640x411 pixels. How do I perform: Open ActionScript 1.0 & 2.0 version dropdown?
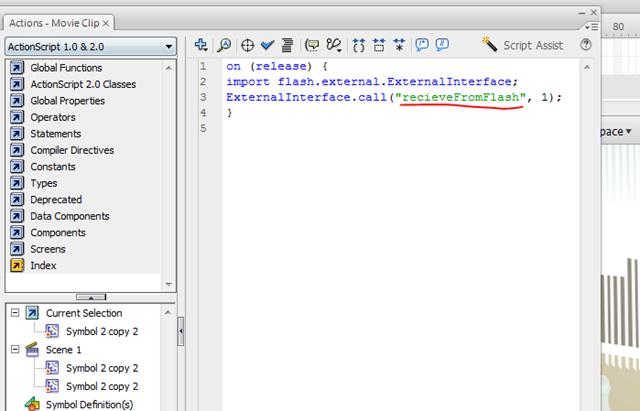[x=91, y=47]
